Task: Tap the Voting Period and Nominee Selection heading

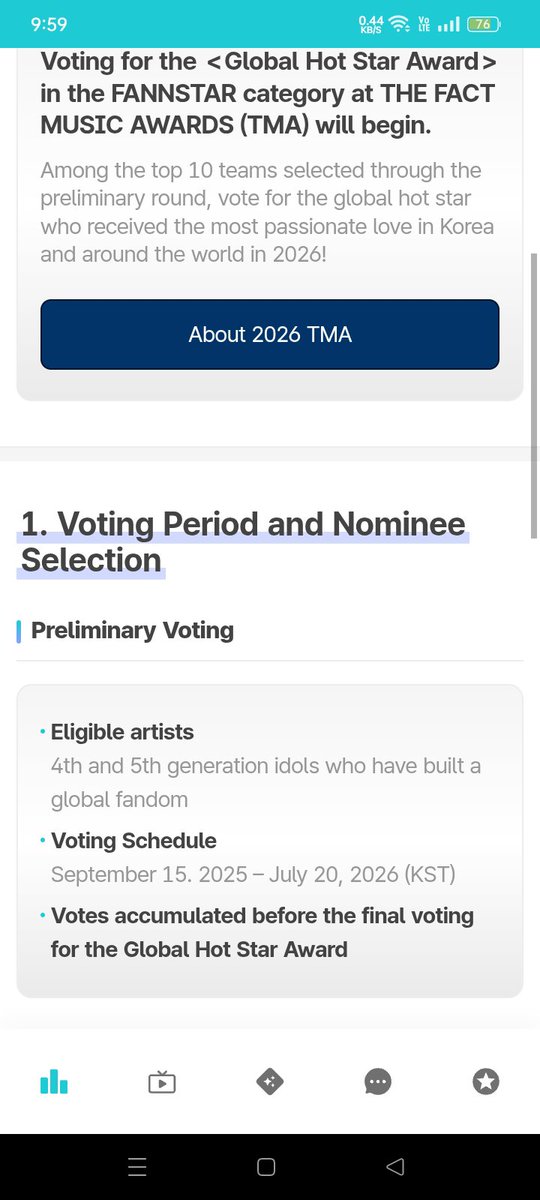Action: pos(243,541)
